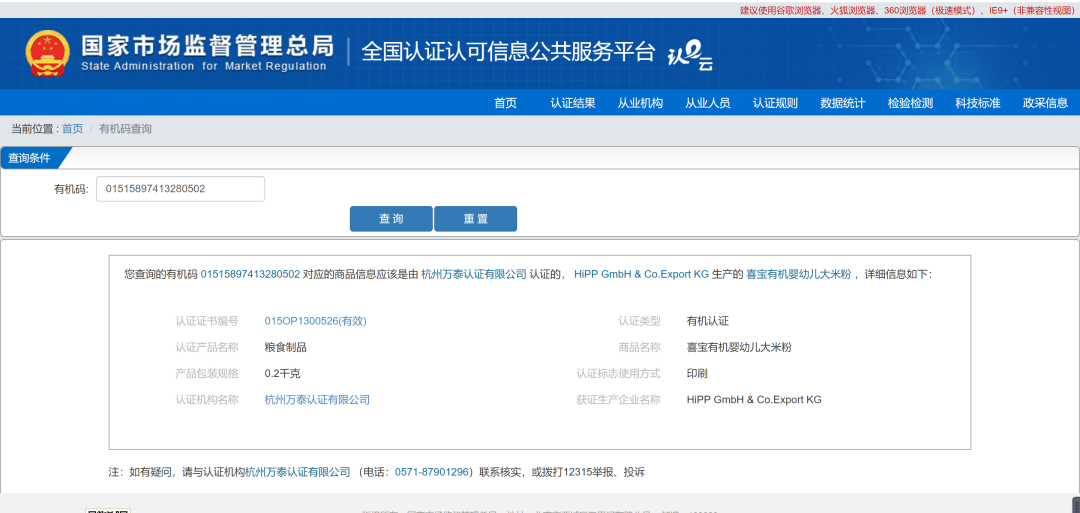Image resolution: width=1080 pixels, height=513 pixels.
Task: Open certificate number 015OP1300526(有效) link
Action: tap(315, 321)
